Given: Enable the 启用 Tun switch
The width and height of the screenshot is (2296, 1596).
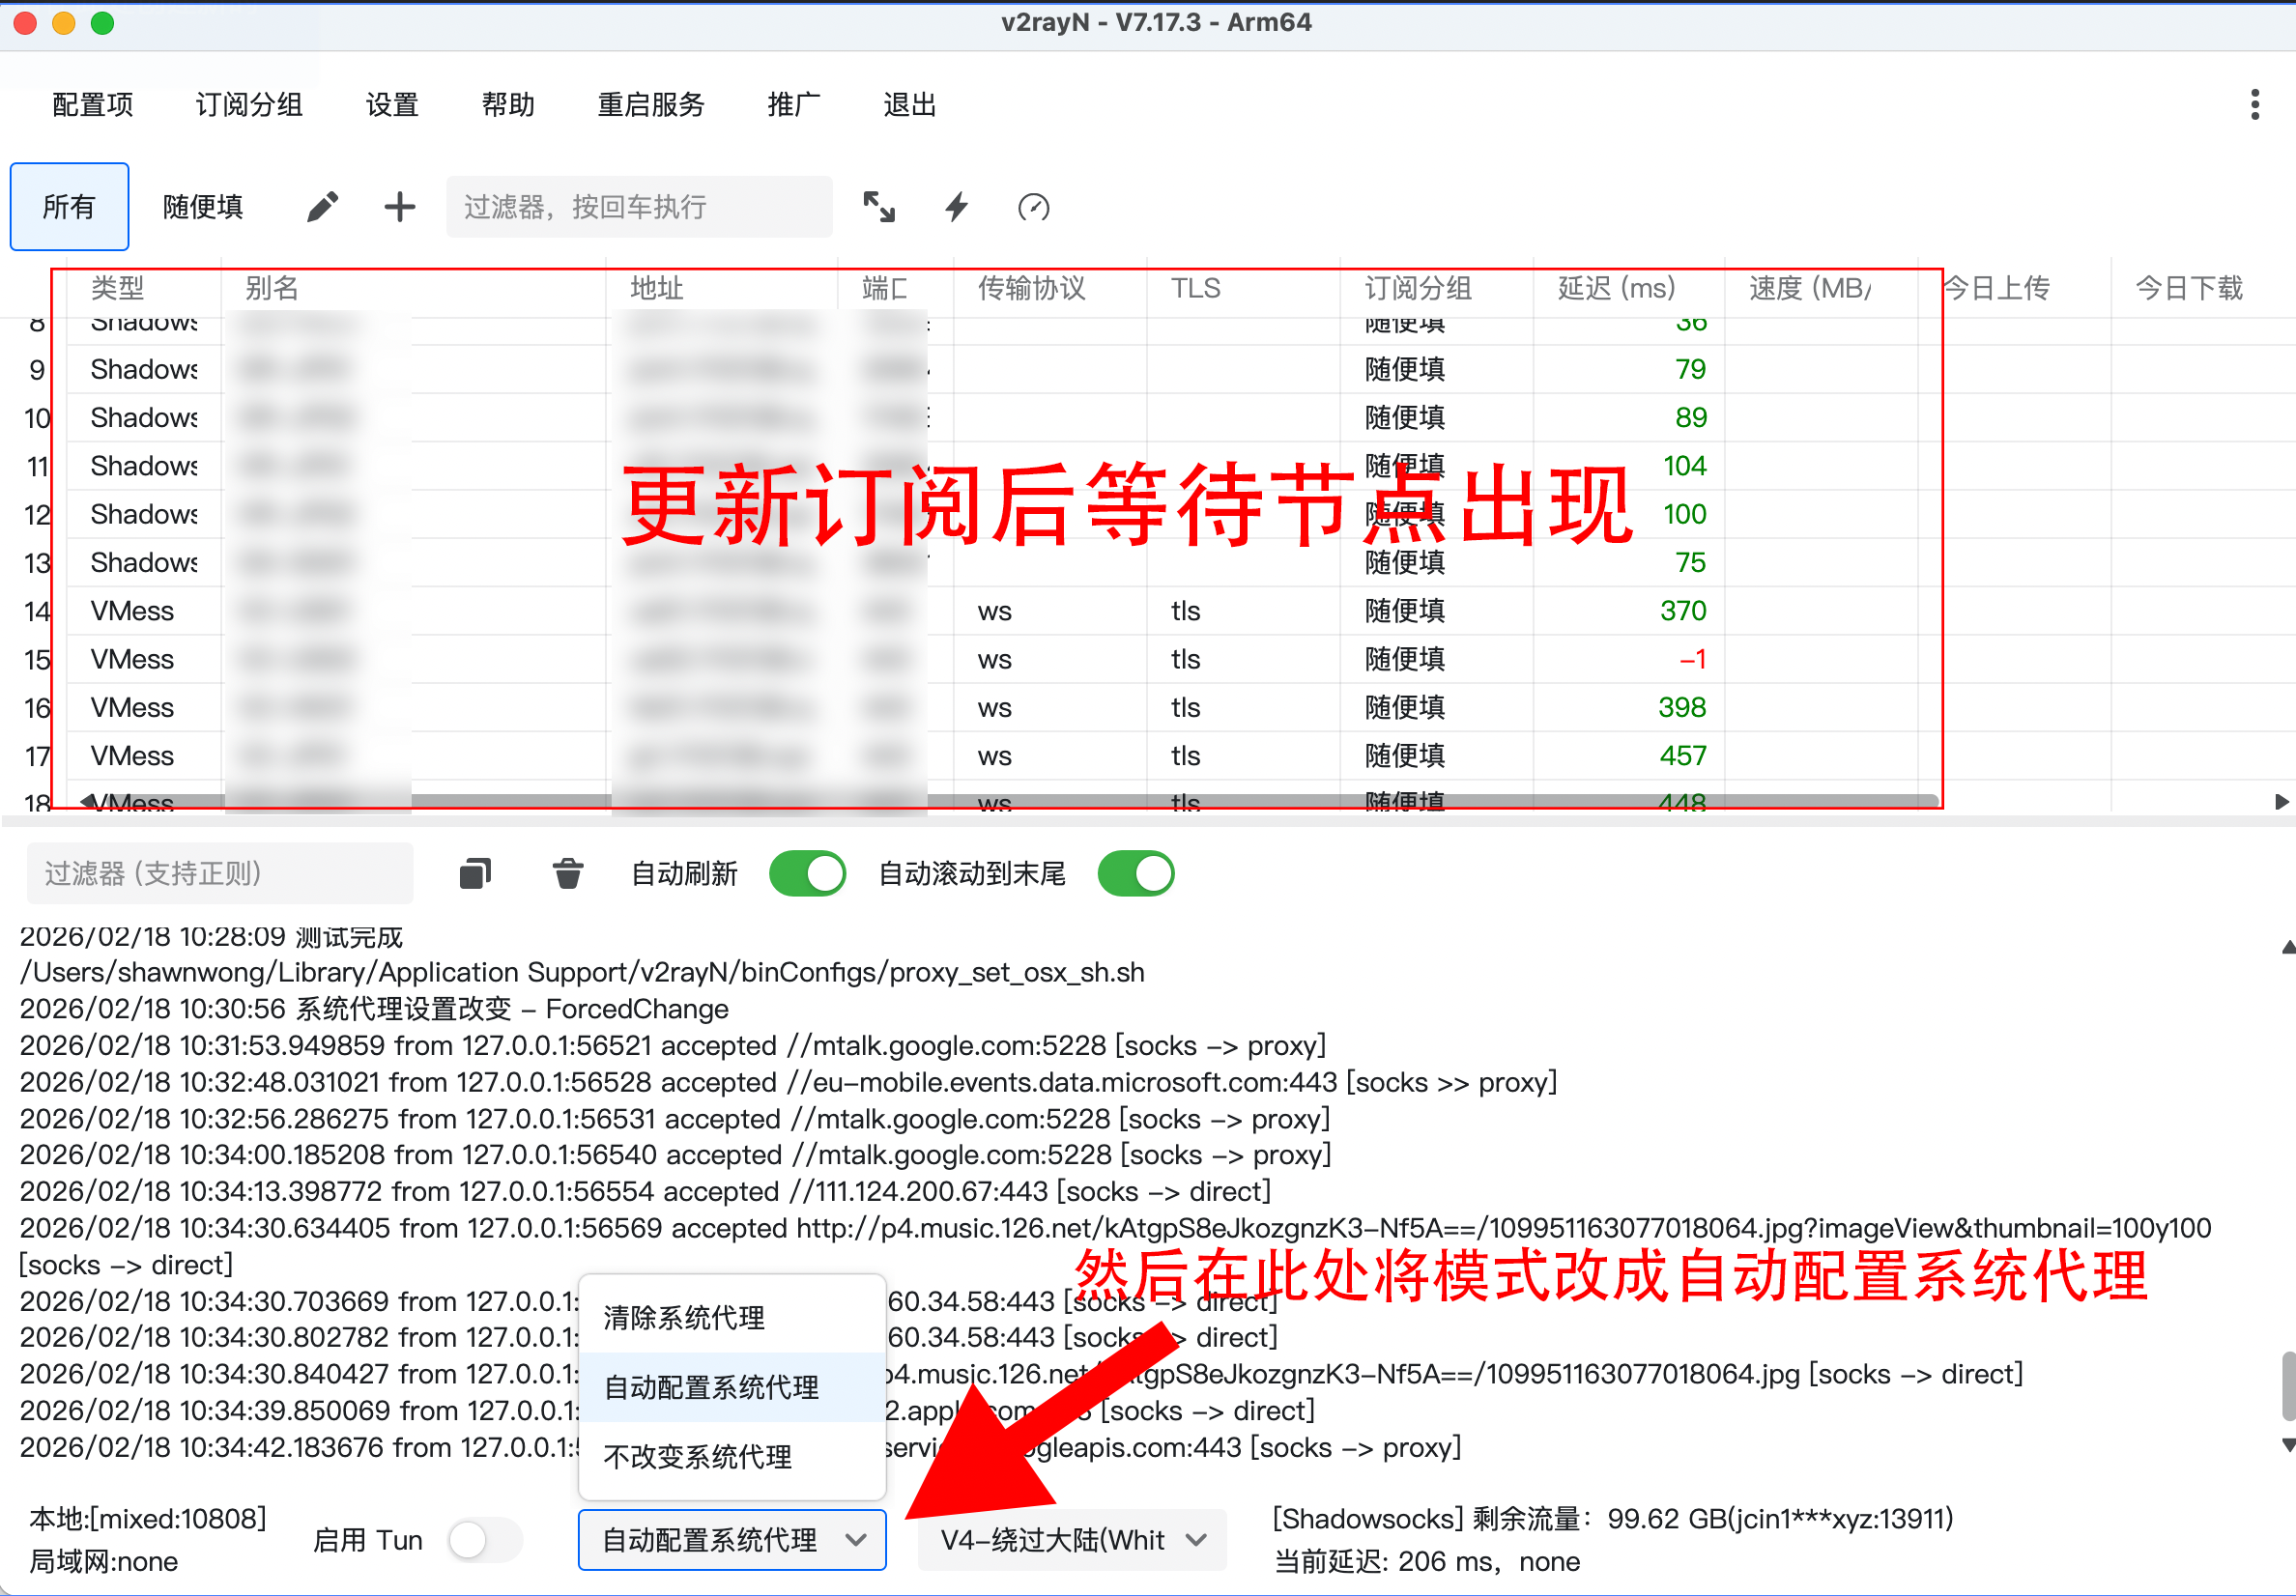Looking at the screenshot, I should pos(485,1539).
